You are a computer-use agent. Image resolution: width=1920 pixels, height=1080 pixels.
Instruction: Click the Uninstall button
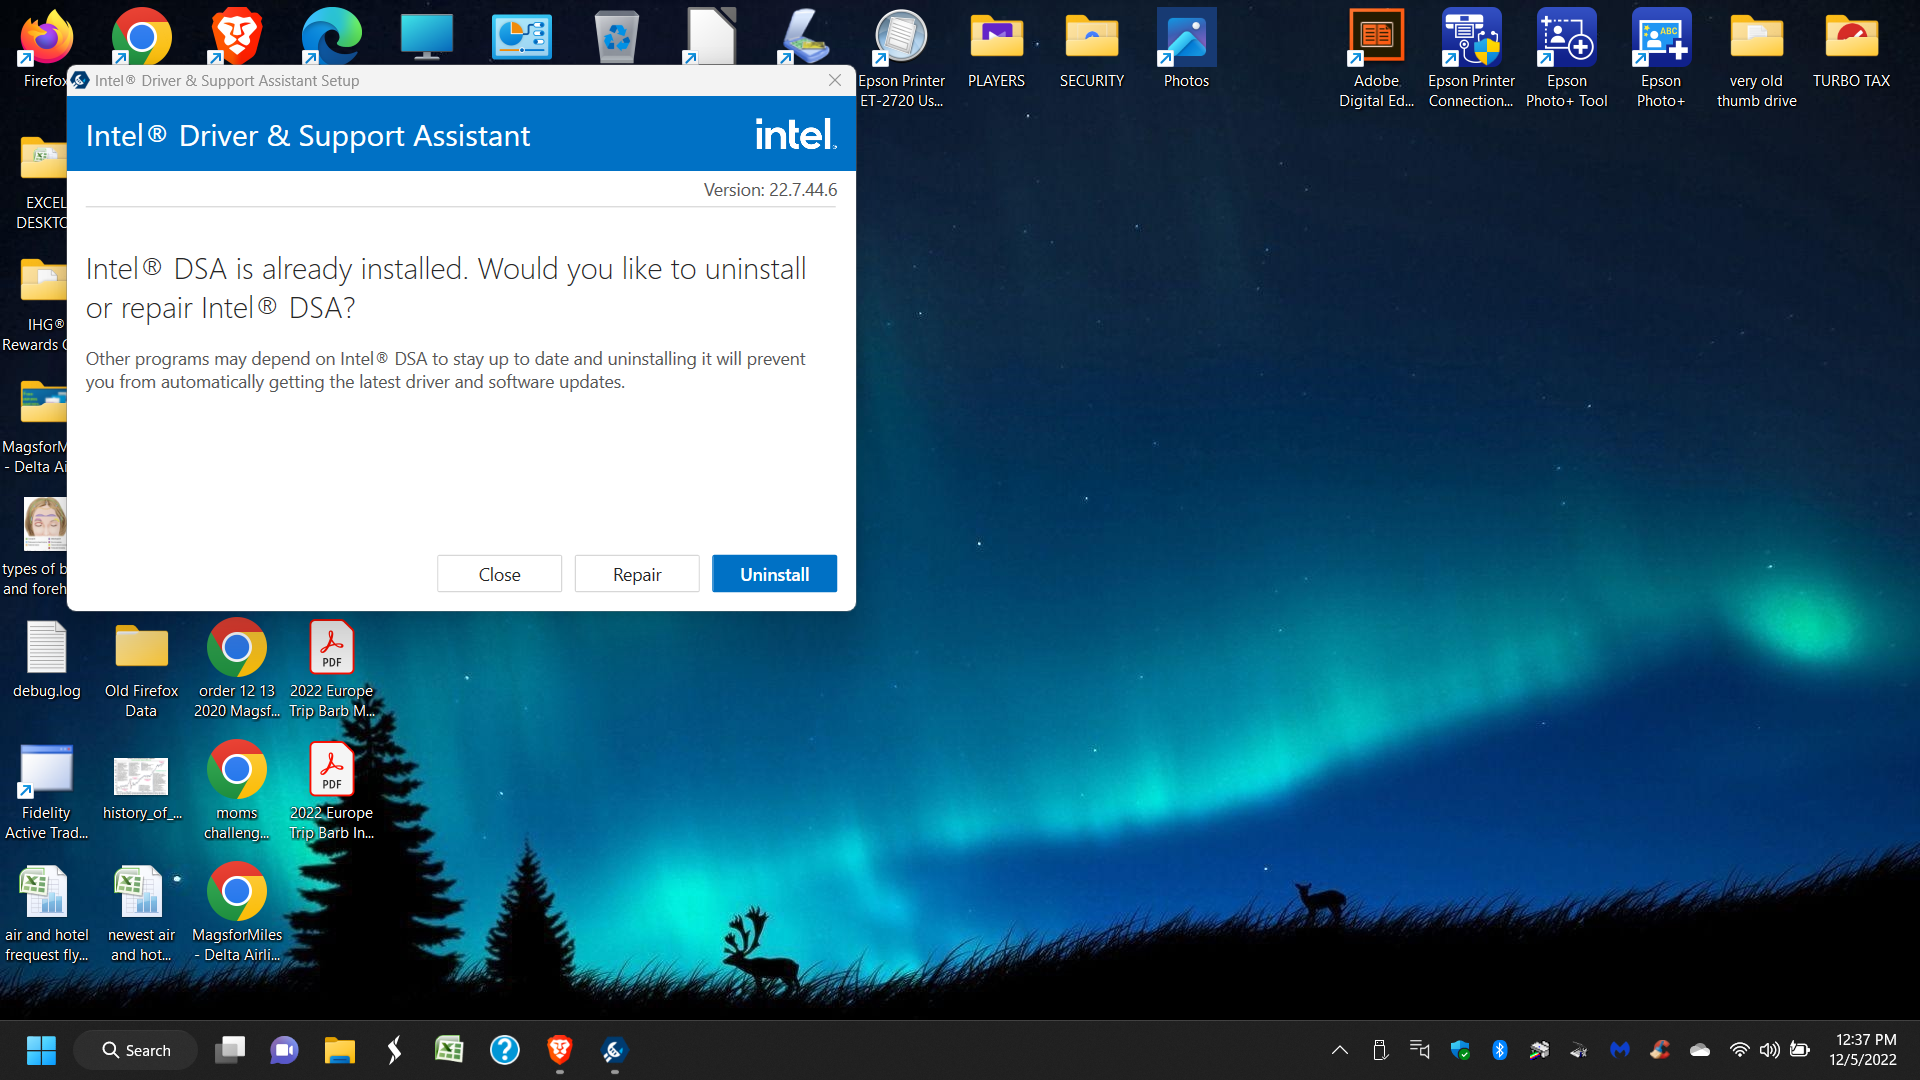[x=773, y=573]
